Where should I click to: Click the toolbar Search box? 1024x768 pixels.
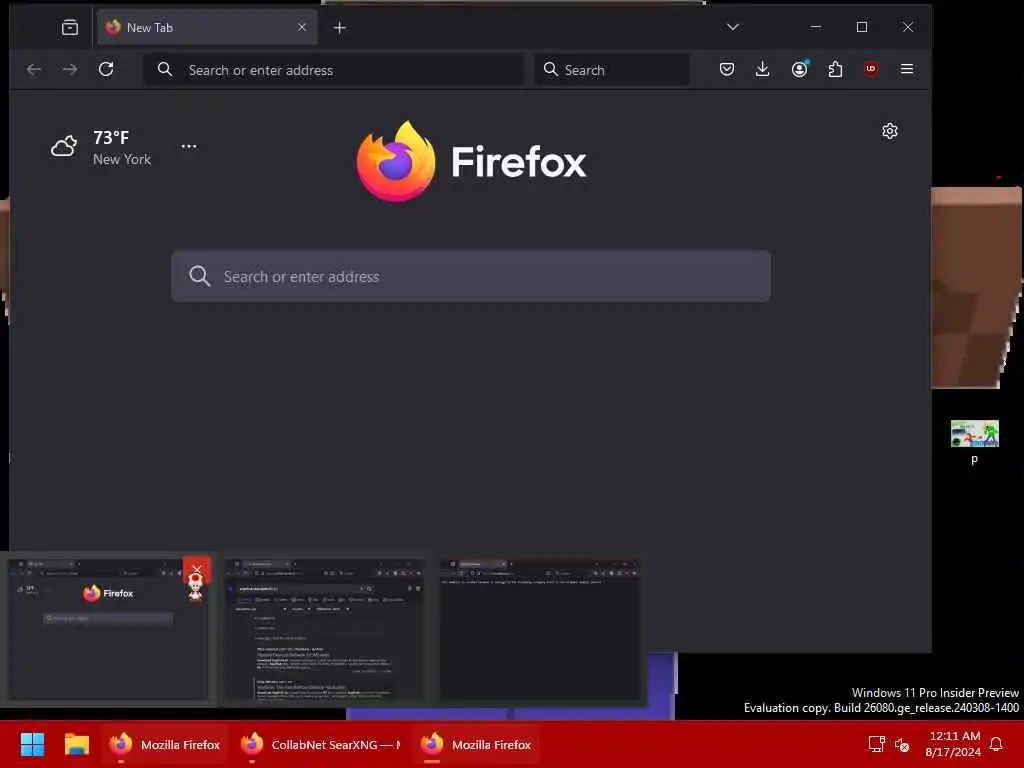pyautogui.click(x=612, y=70)
